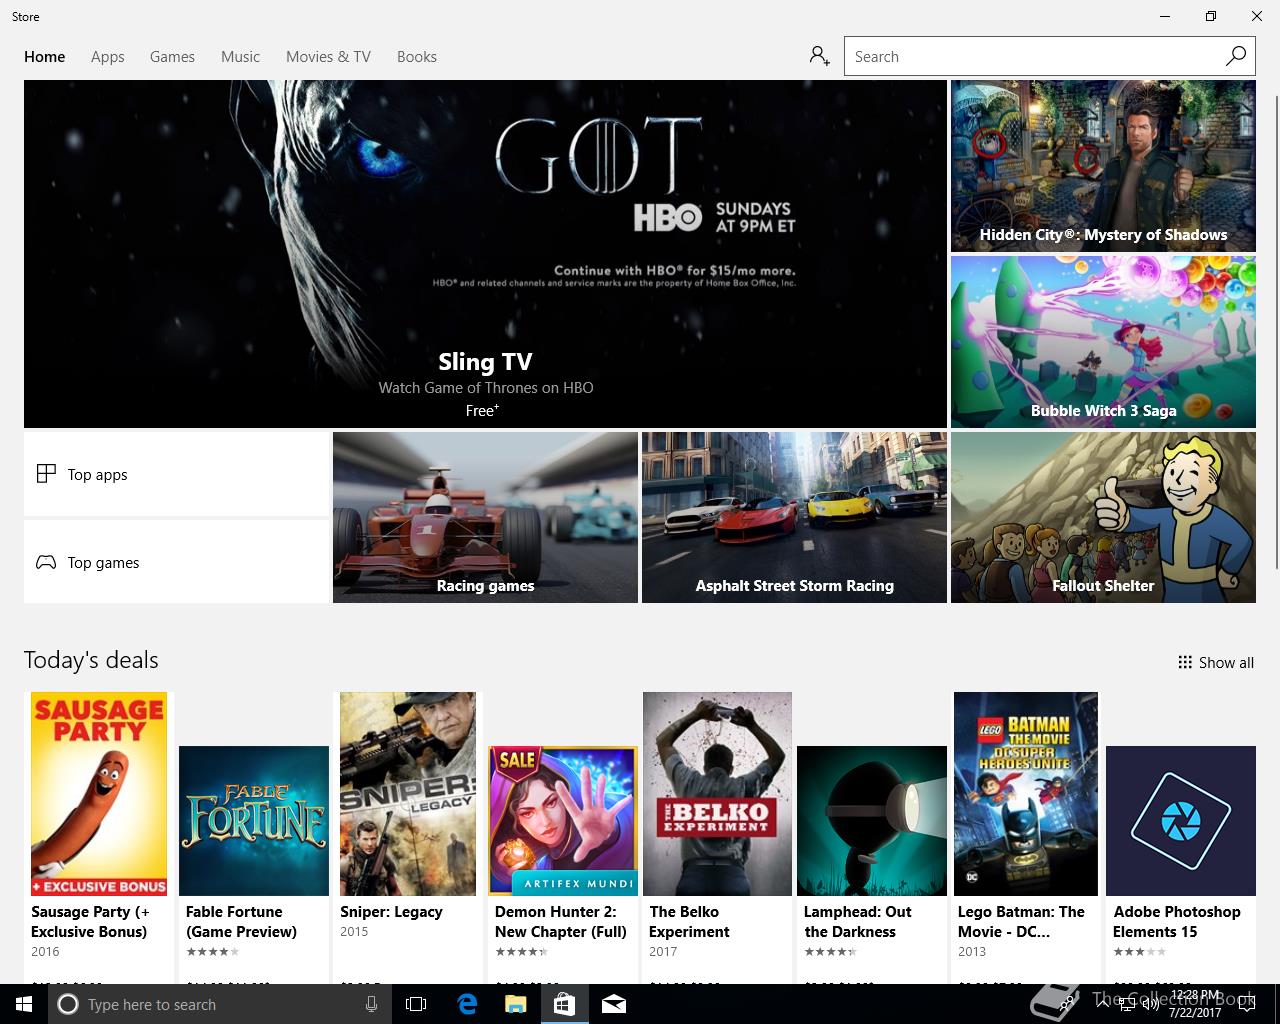Open Mail app from taskbar
Viewport: 1280px width, 1024px height.
[x=614, y=1004]
